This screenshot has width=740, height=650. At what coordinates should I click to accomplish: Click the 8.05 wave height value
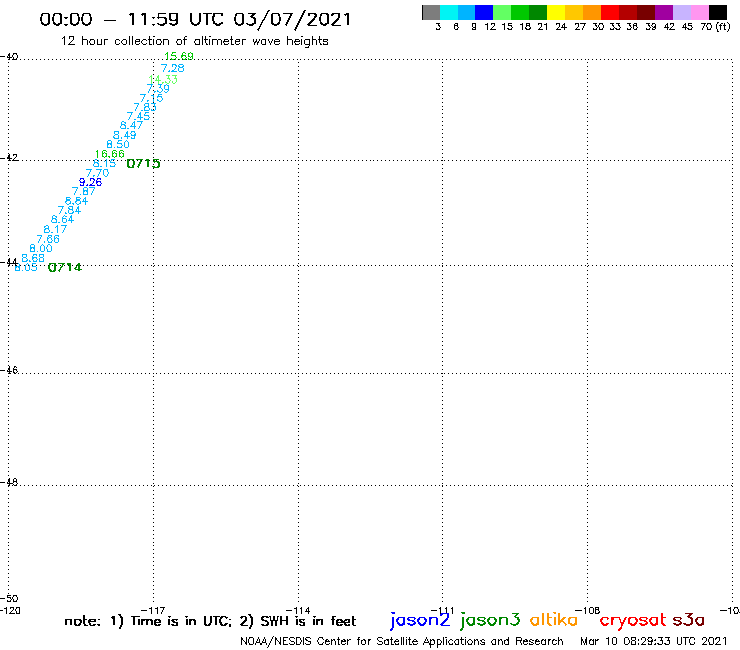[x=26, y=268]
